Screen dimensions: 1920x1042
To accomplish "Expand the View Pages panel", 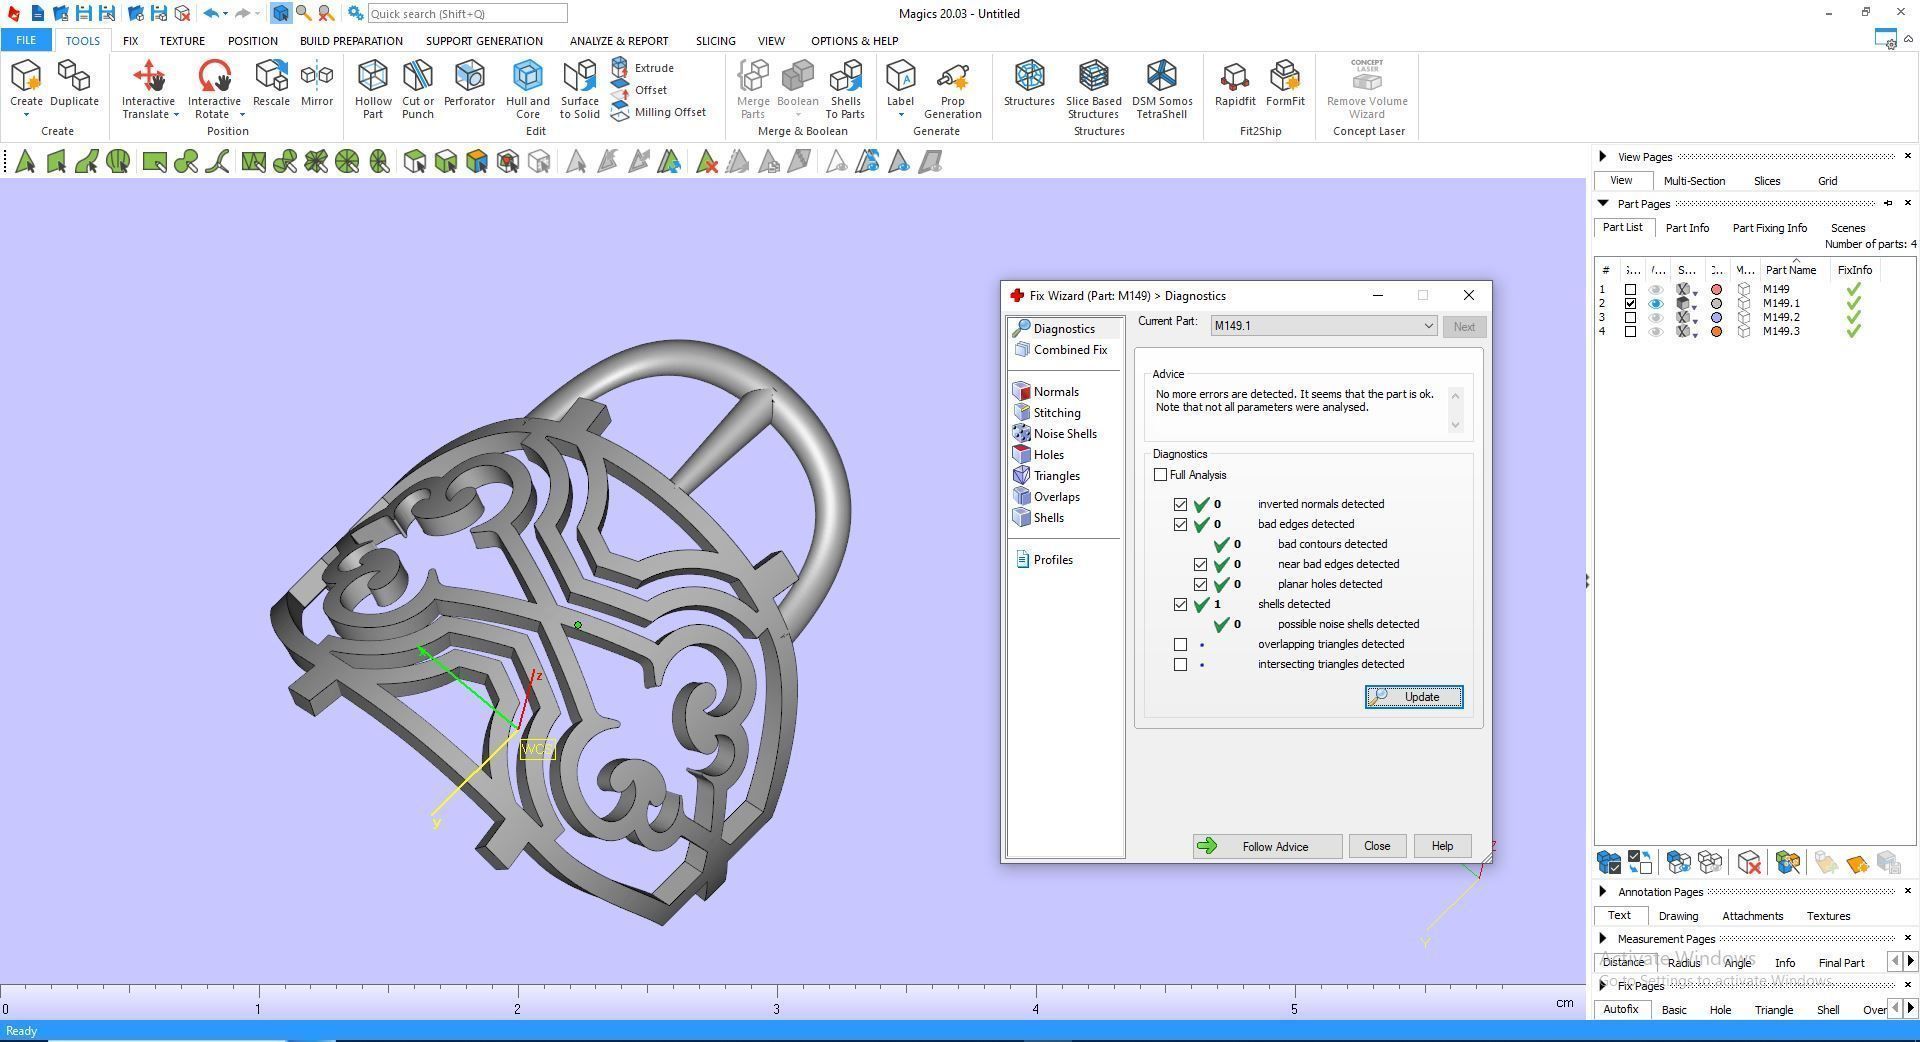I will 1603,156.
